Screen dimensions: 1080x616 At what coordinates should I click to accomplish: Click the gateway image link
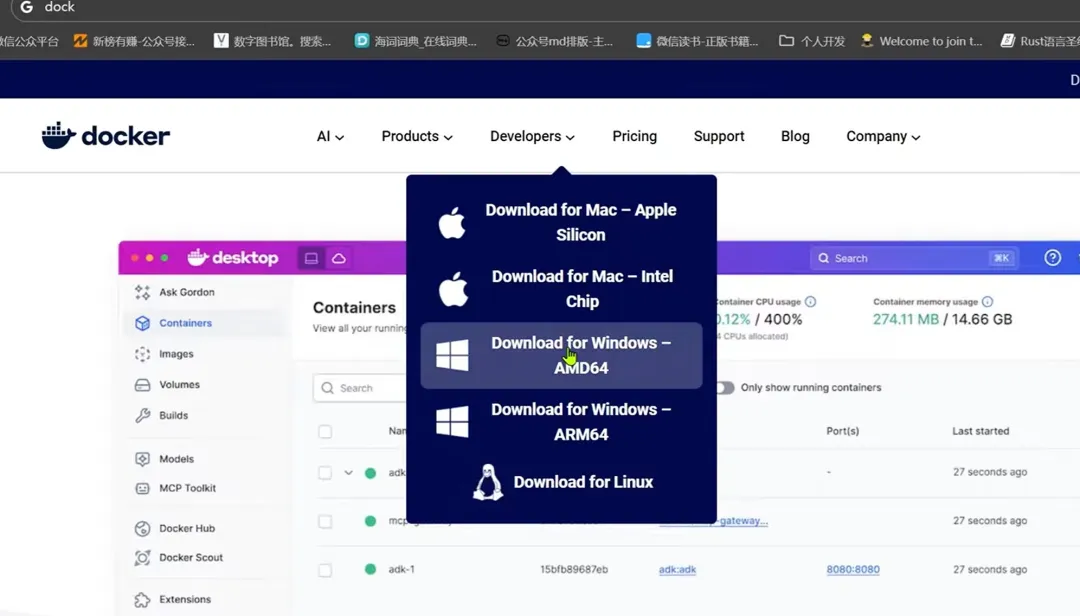point(741,521)
